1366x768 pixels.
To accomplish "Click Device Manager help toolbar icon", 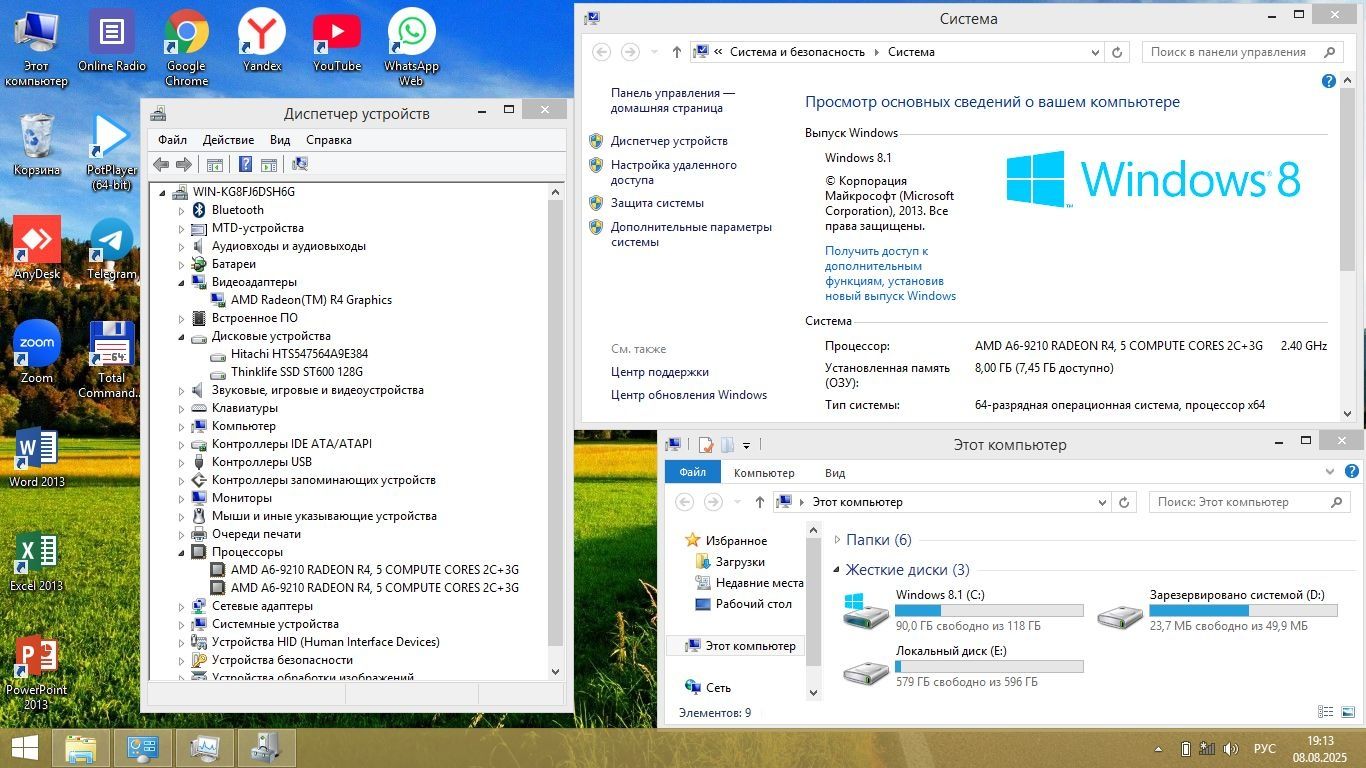I will [245, 165].
